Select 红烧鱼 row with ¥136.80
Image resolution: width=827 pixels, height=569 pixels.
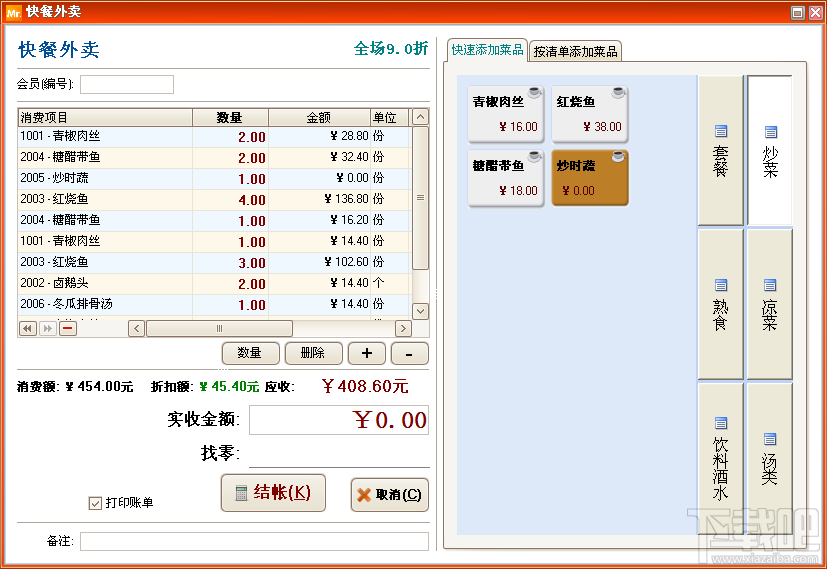(215, 199)
